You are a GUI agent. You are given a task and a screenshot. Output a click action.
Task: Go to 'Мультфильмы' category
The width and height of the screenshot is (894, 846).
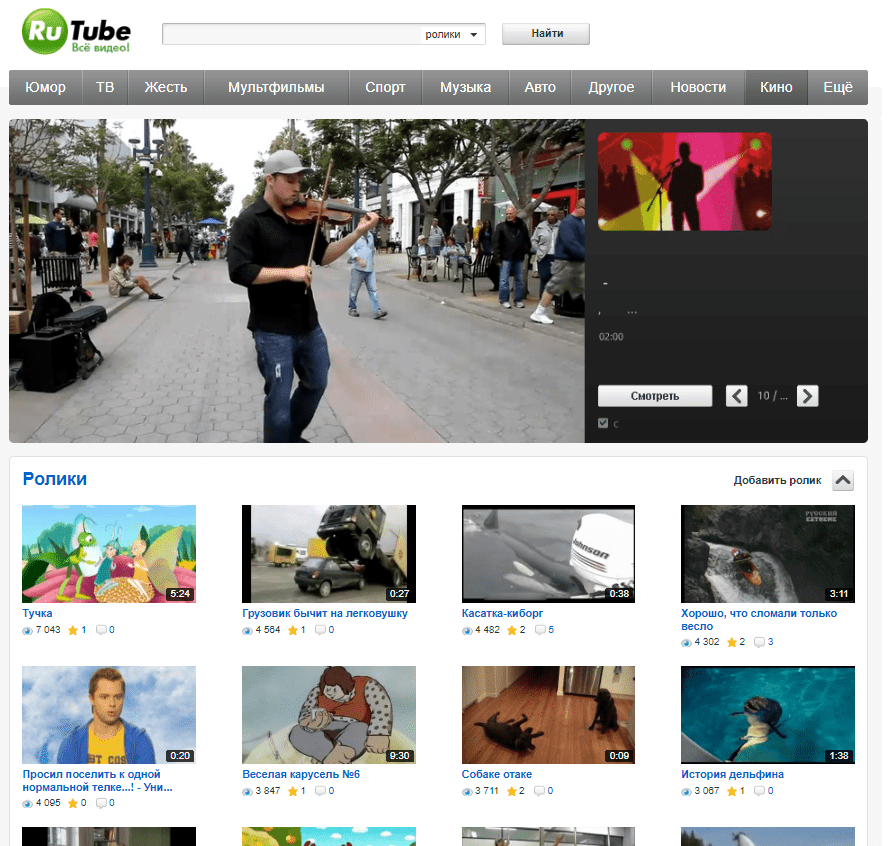coord(276,87)
